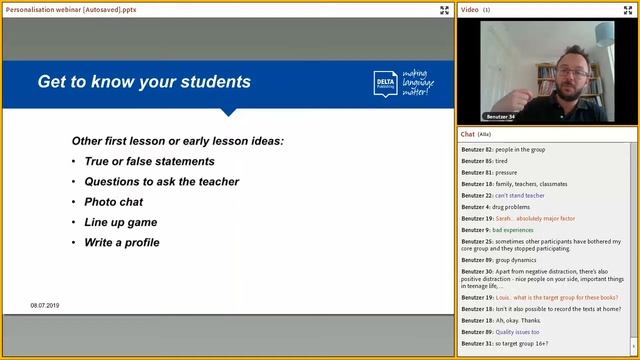Click Benutzer 25 message about core group

541,245
